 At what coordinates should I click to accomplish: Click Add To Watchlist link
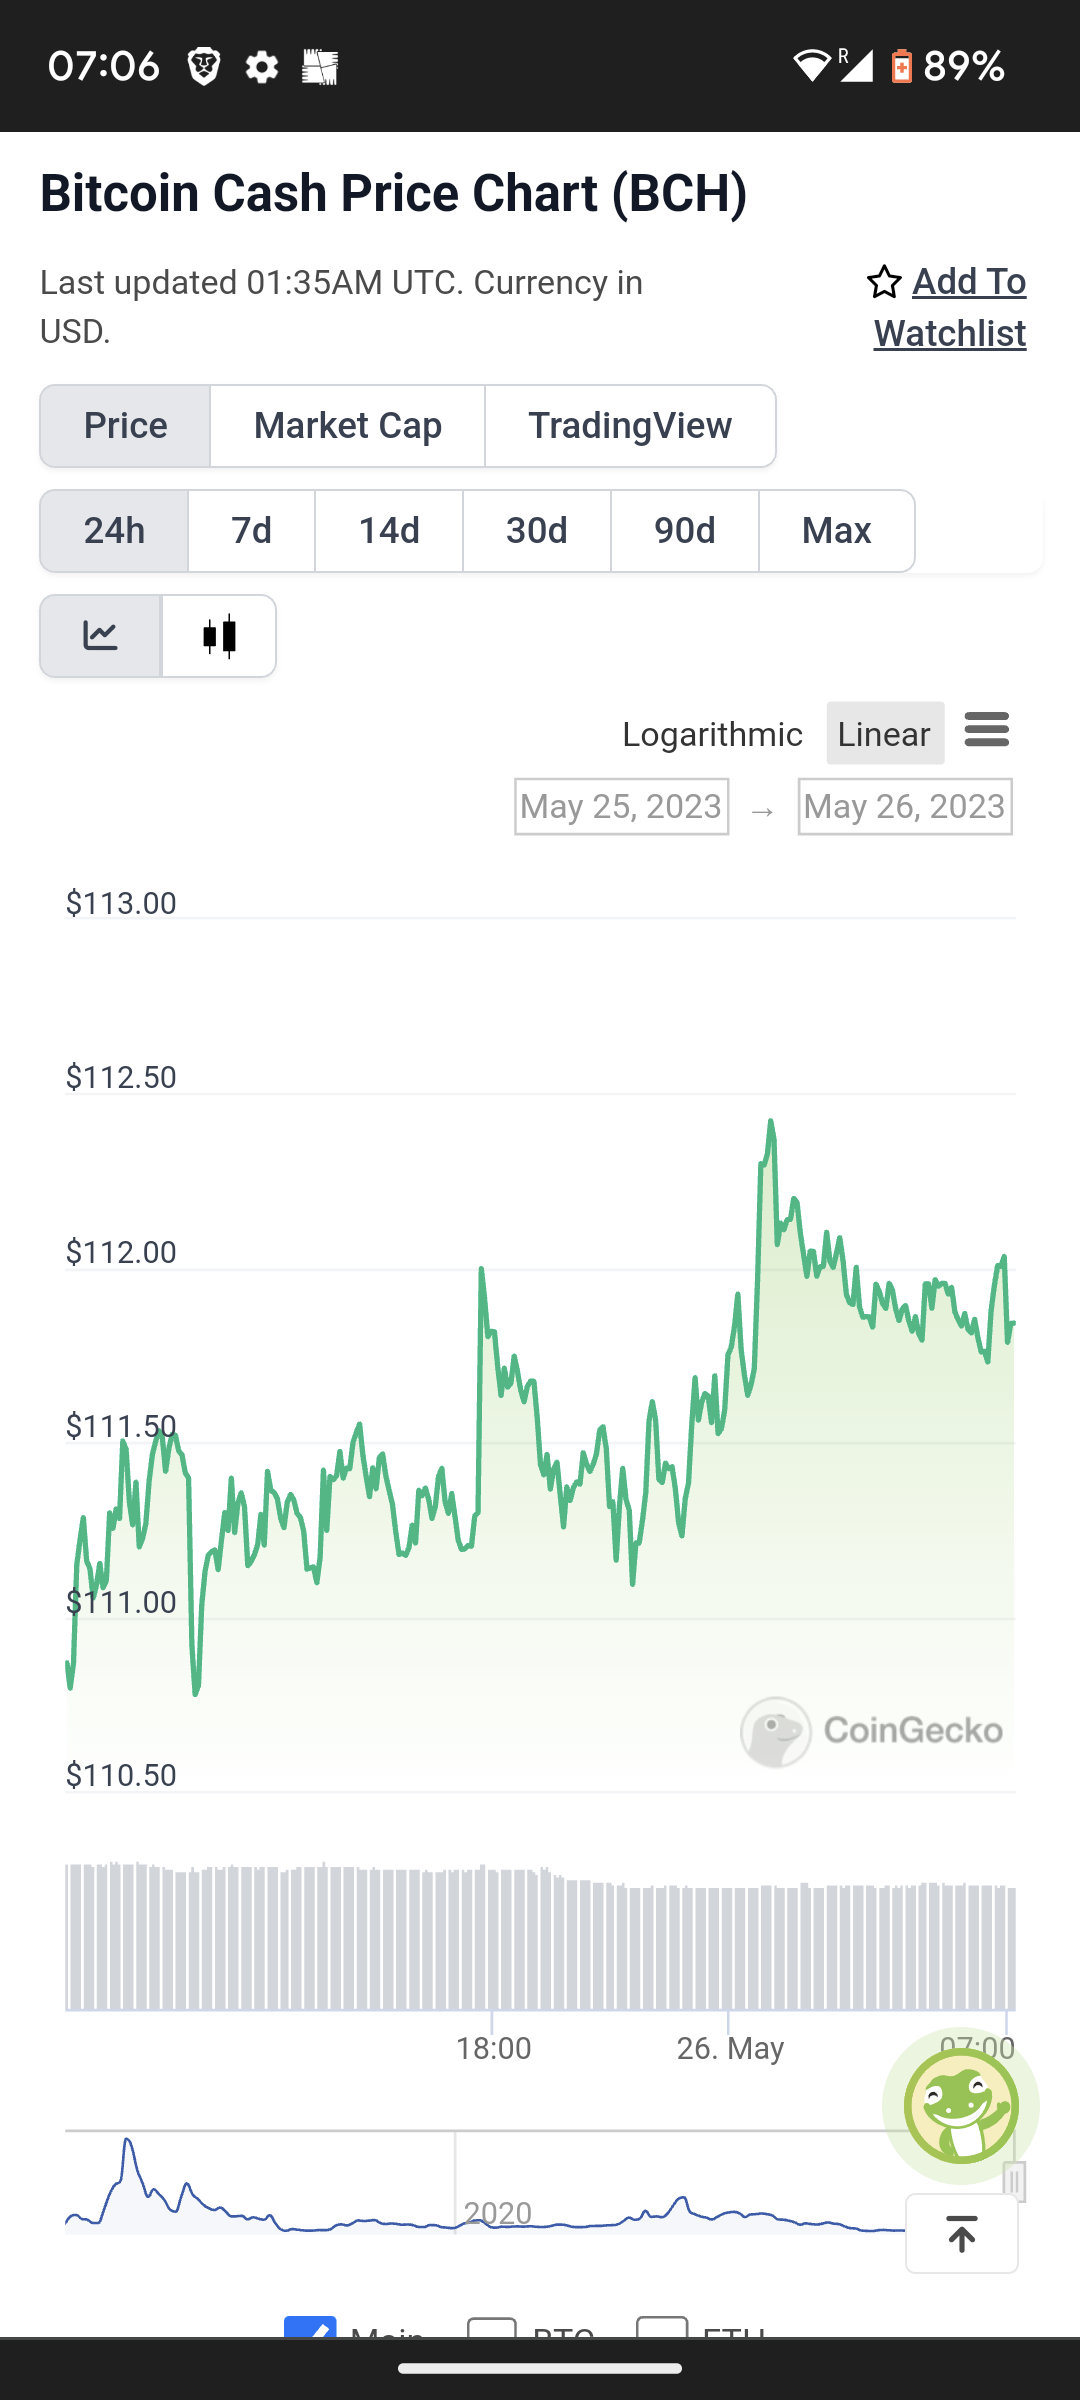pyautogui.click(x=948, y=307)
